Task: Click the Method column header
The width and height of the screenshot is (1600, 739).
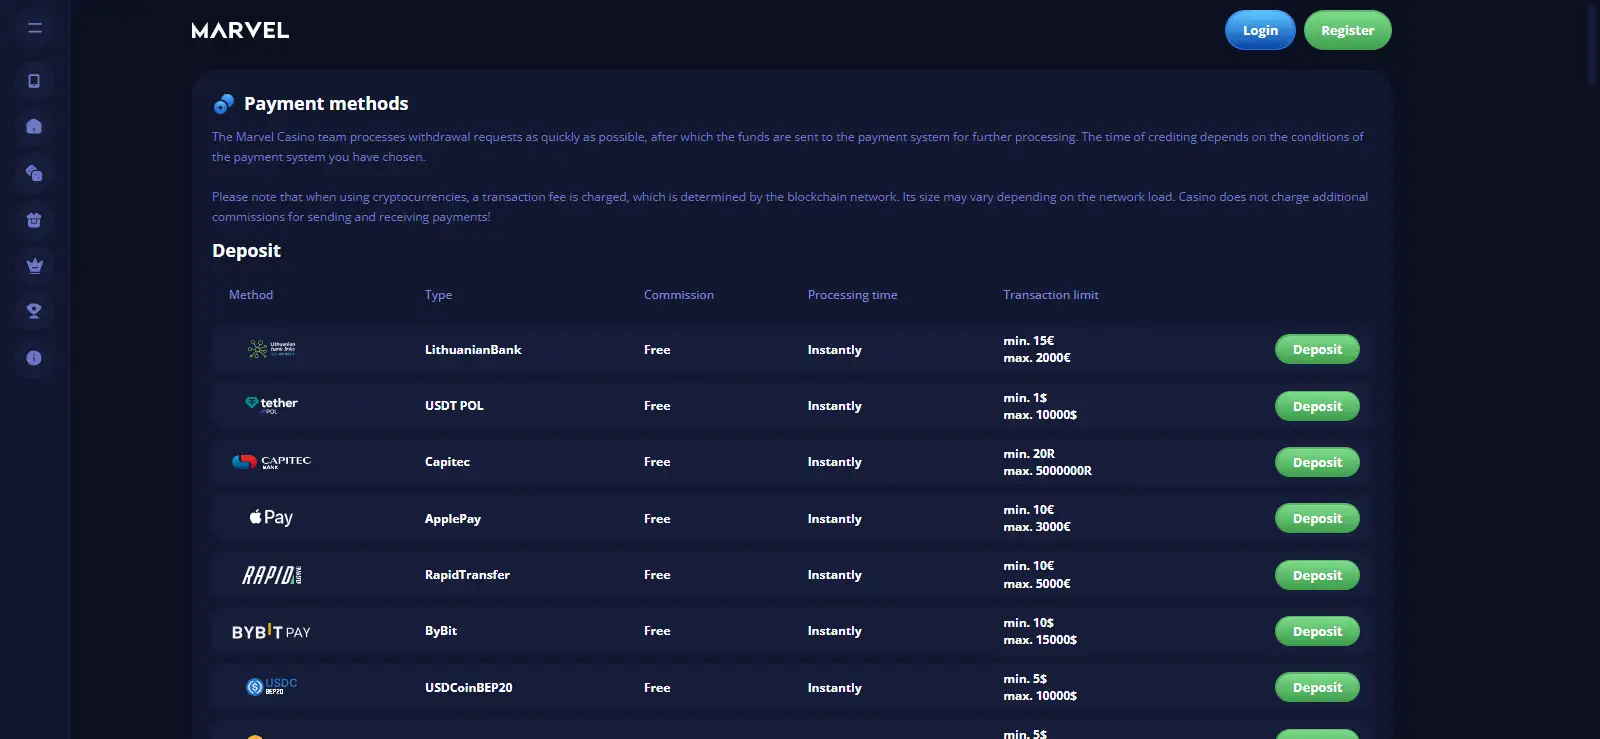Action: click(x=251, y=295)
